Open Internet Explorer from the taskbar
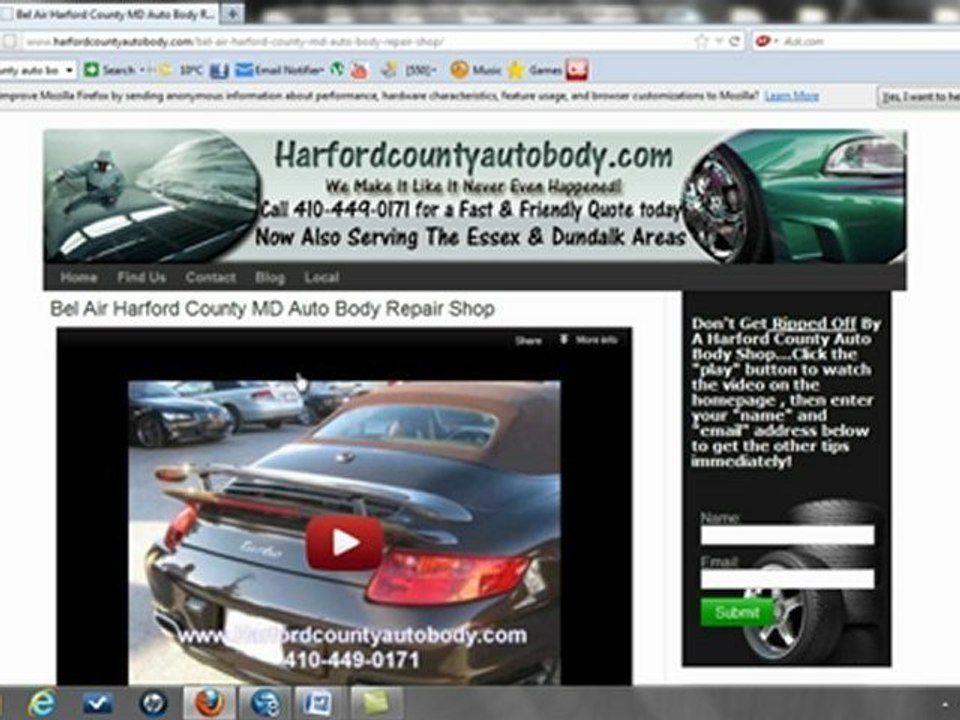Viewport: 960px width, 720px height. tap(41, 703)
